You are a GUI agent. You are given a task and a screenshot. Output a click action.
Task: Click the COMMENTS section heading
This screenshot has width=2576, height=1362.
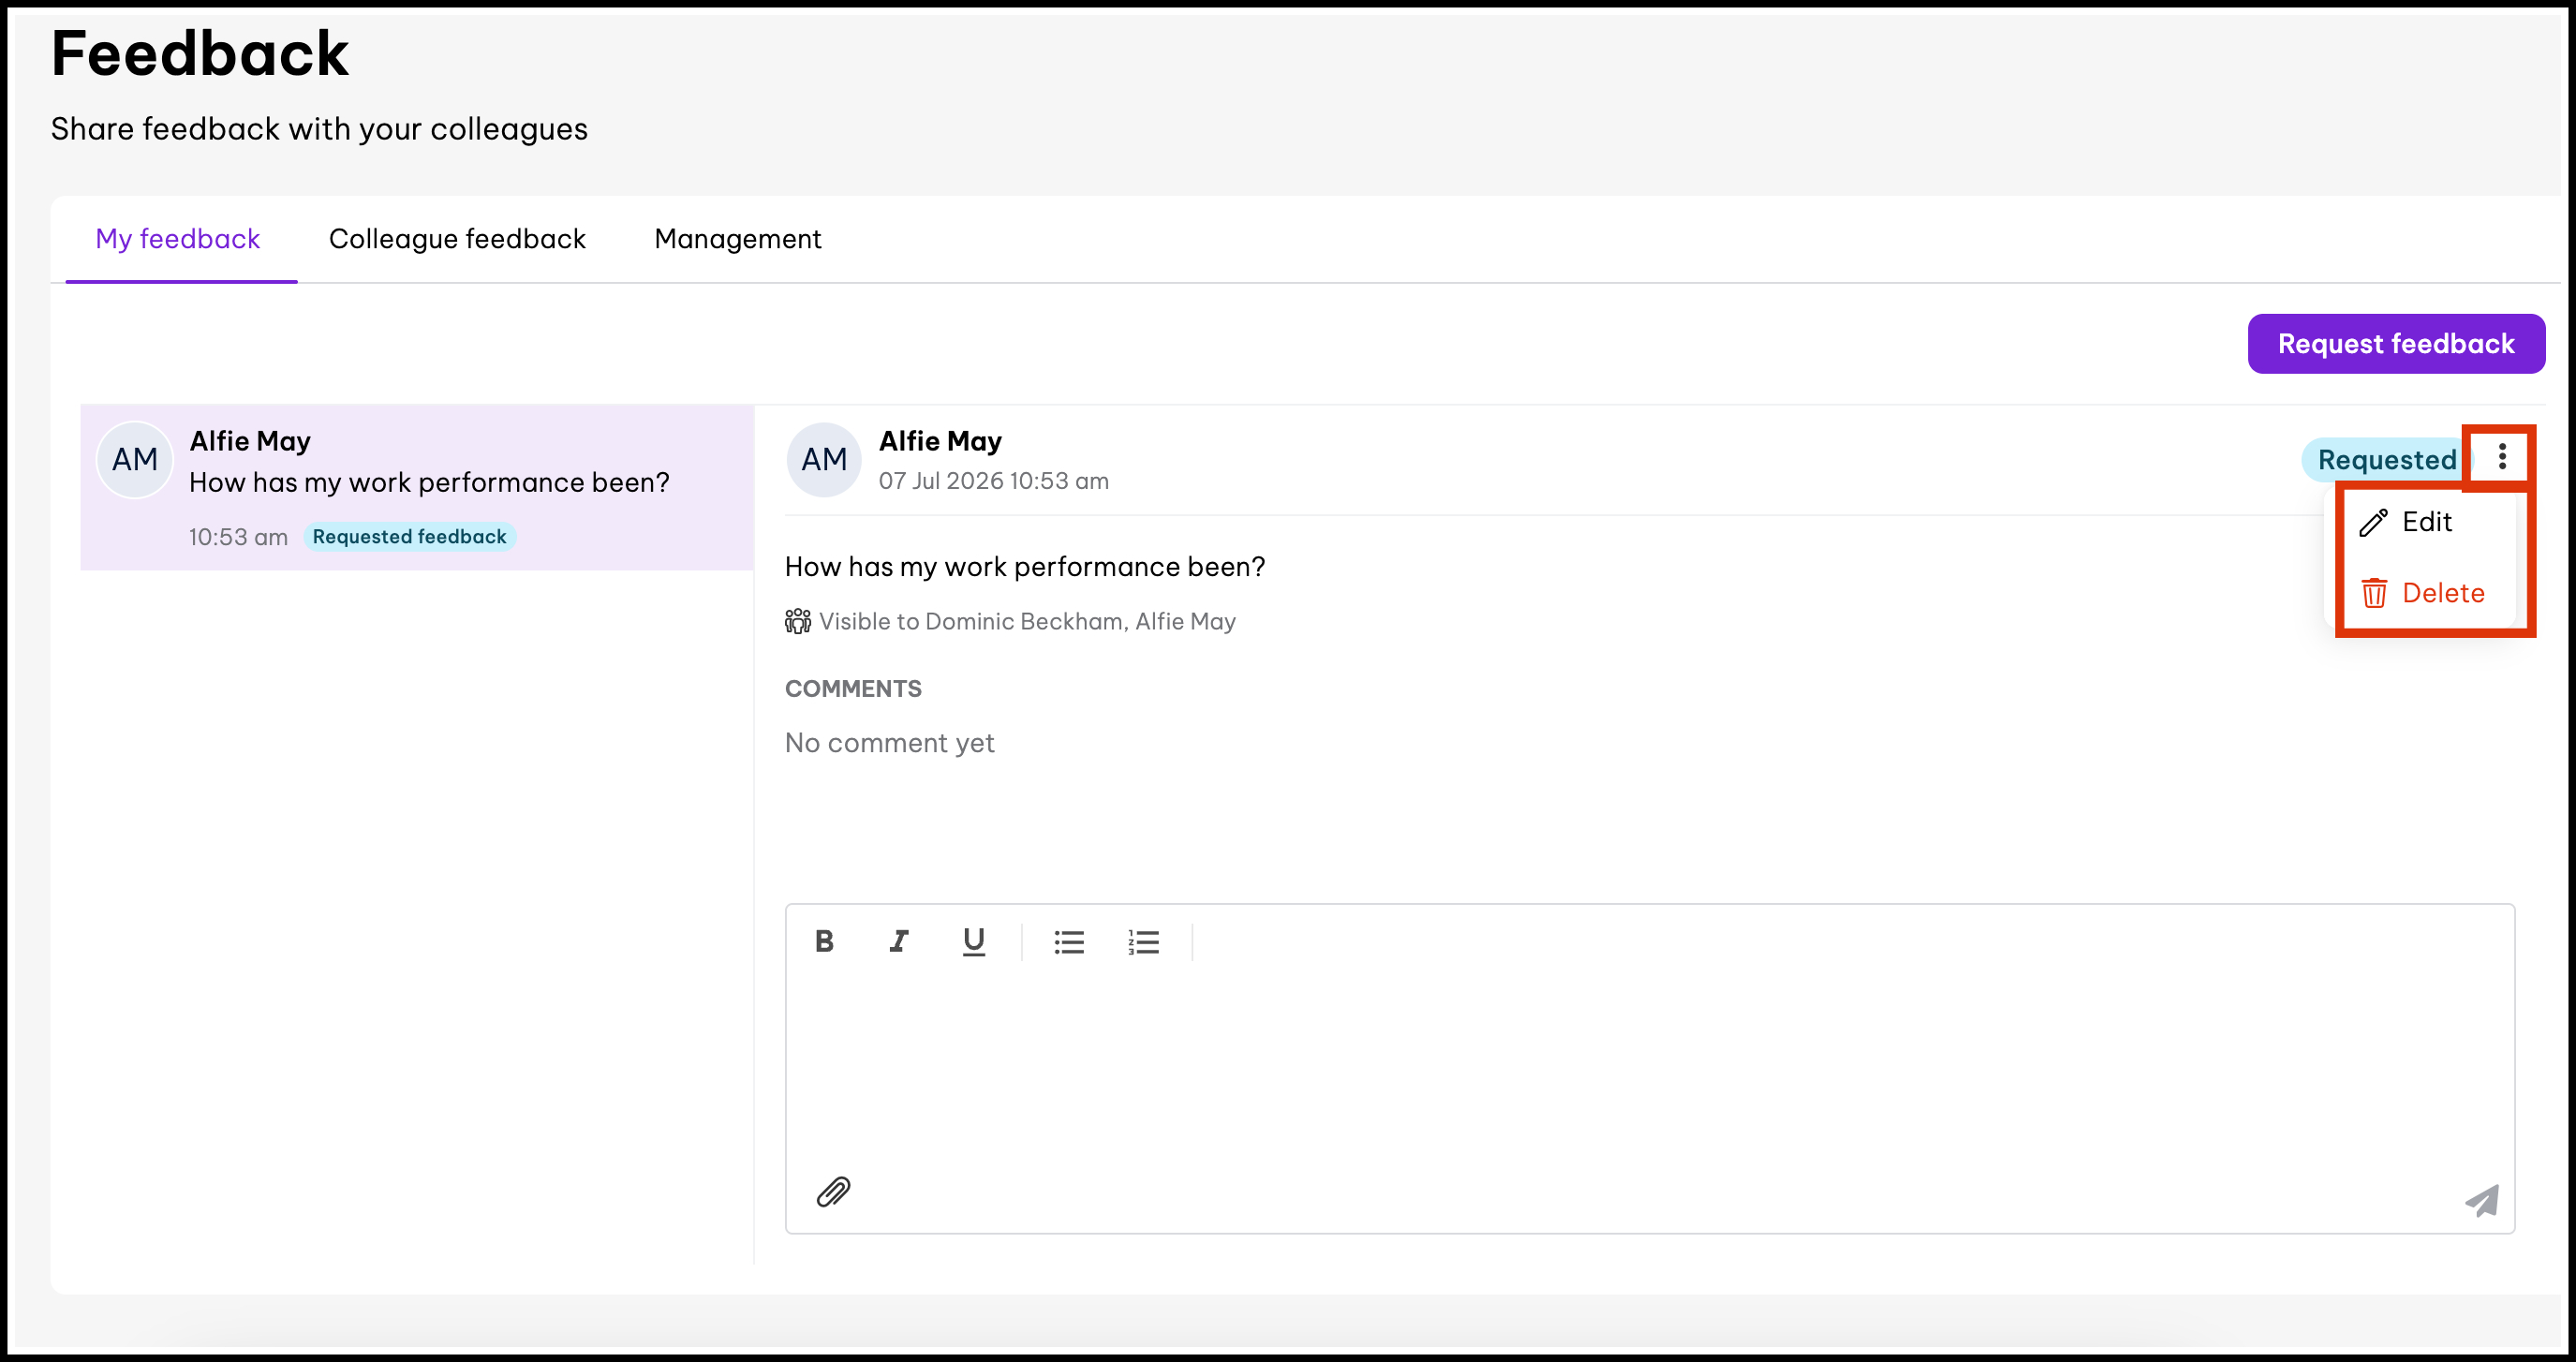coord(853,689)
